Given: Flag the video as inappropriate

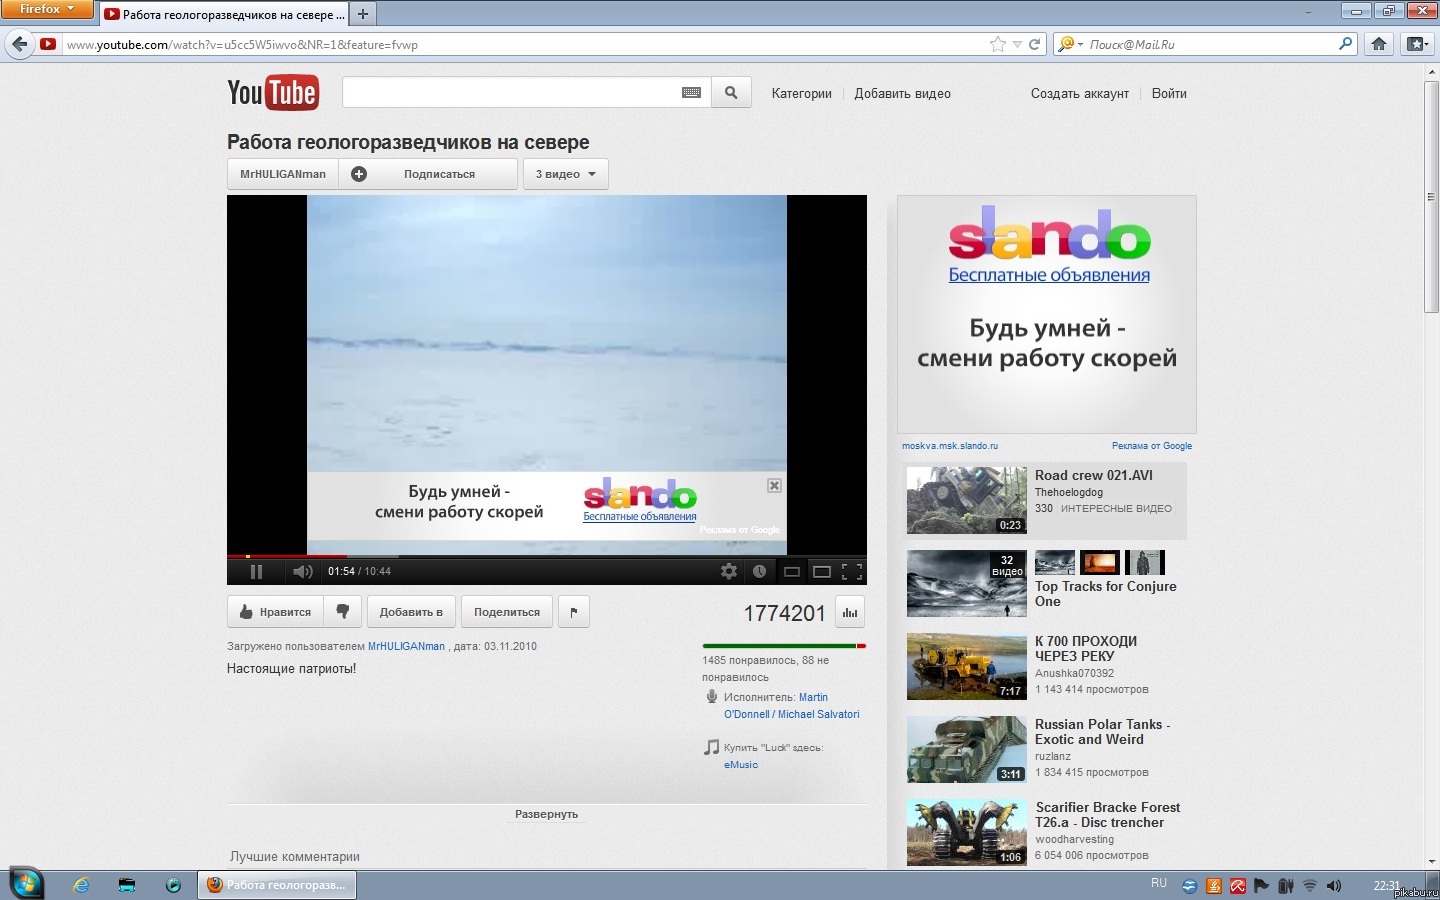Looking at the screenshot, I should (574, 612).
